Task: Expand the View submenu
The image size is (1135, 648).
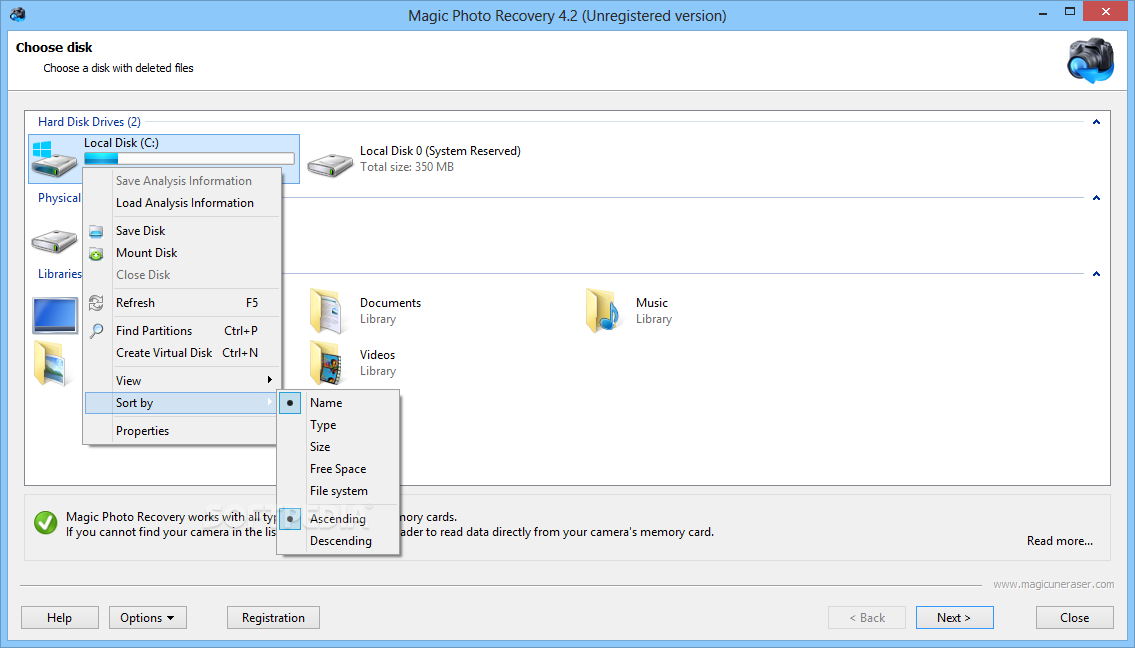Action: point(182,381)
